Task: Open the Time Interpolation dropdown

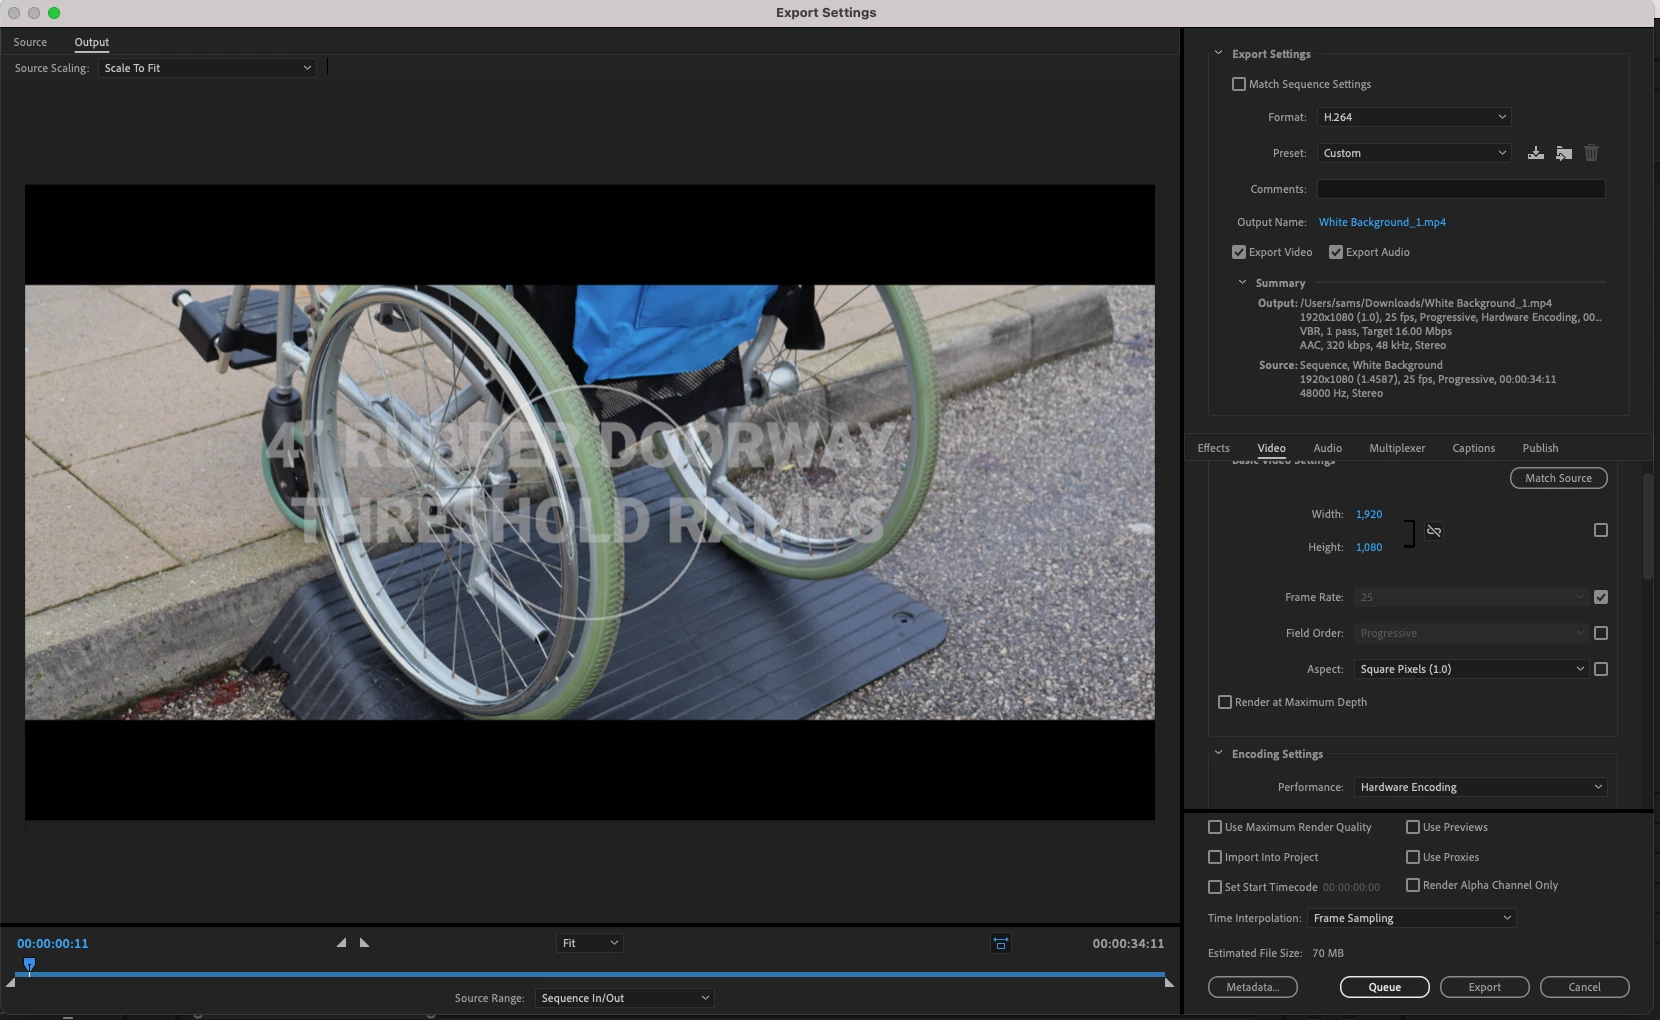Action: tap(1412, 918)
